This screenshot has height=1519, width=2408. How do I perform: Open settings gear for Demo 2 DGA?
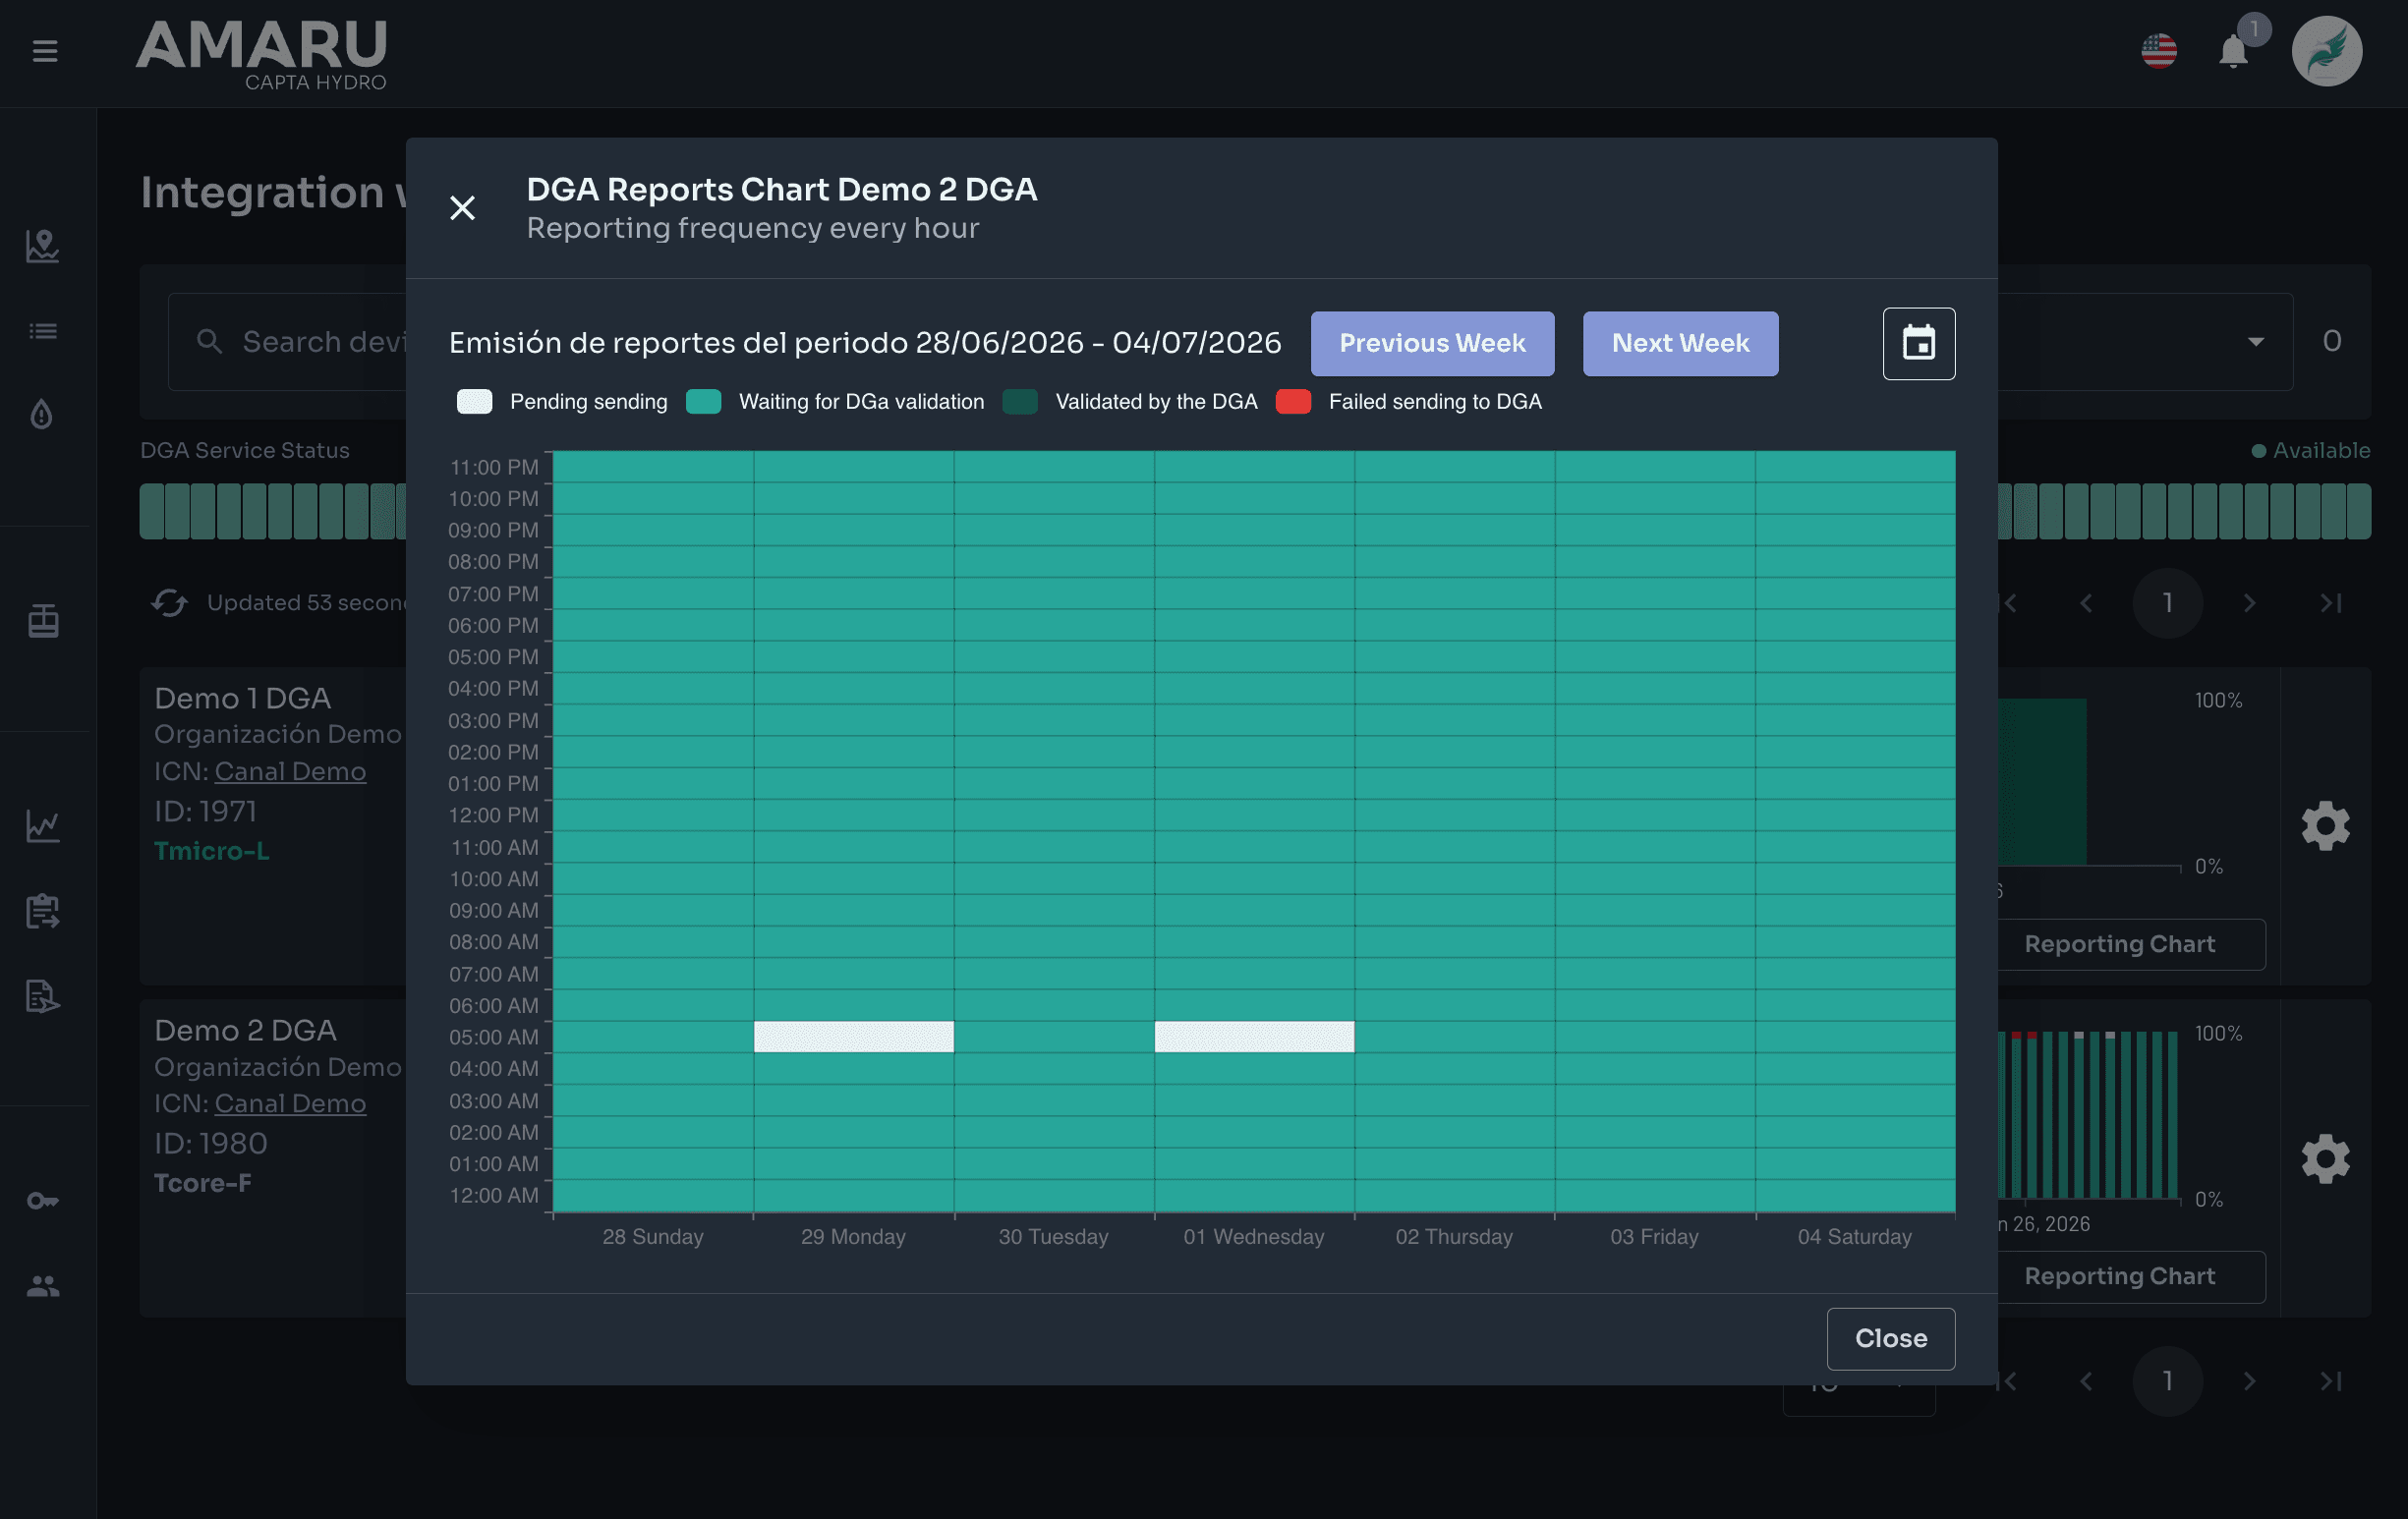[x=2325, y=1158]
